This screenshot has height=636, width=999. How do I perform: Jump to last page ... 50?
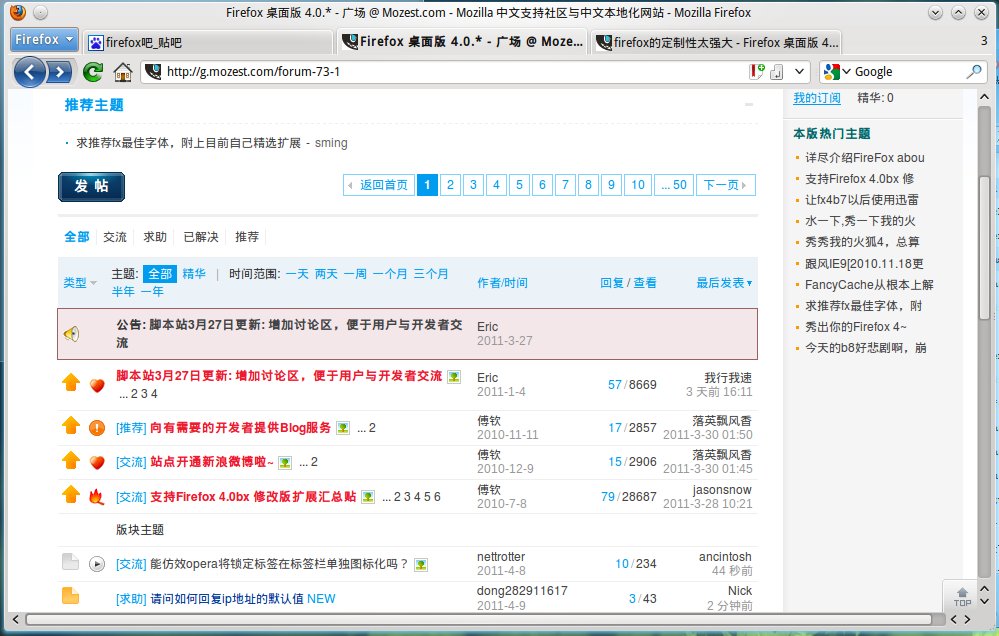pos(673,185)
